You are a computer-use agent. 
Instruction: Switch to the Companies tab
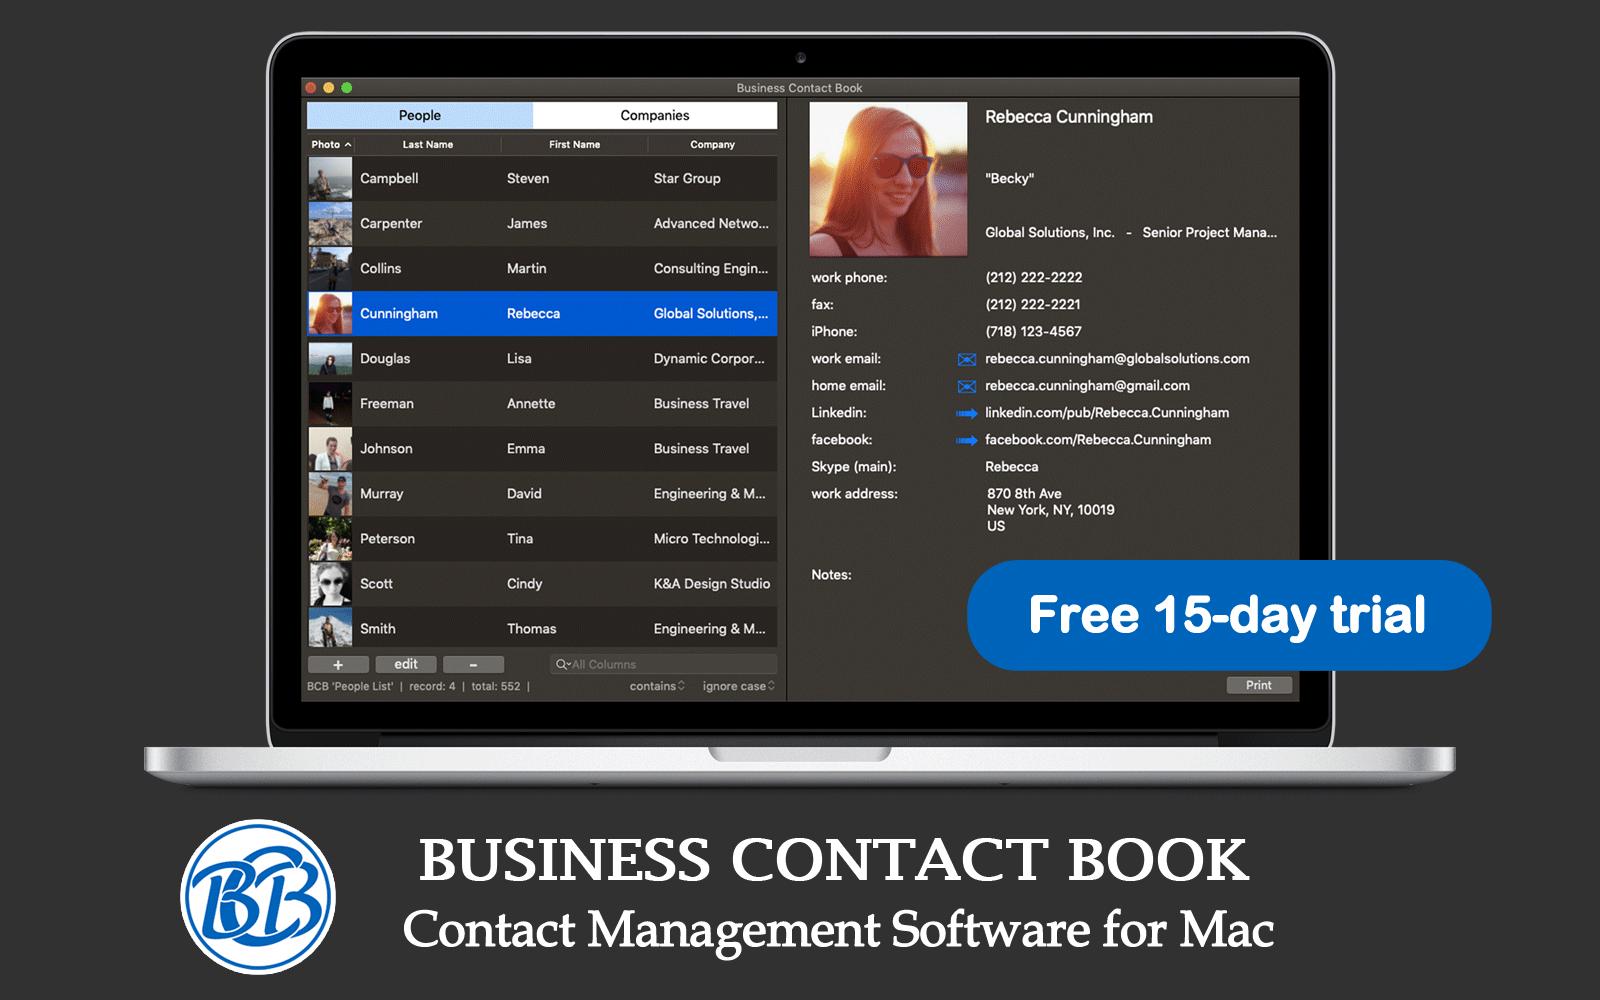coord(655,115)
